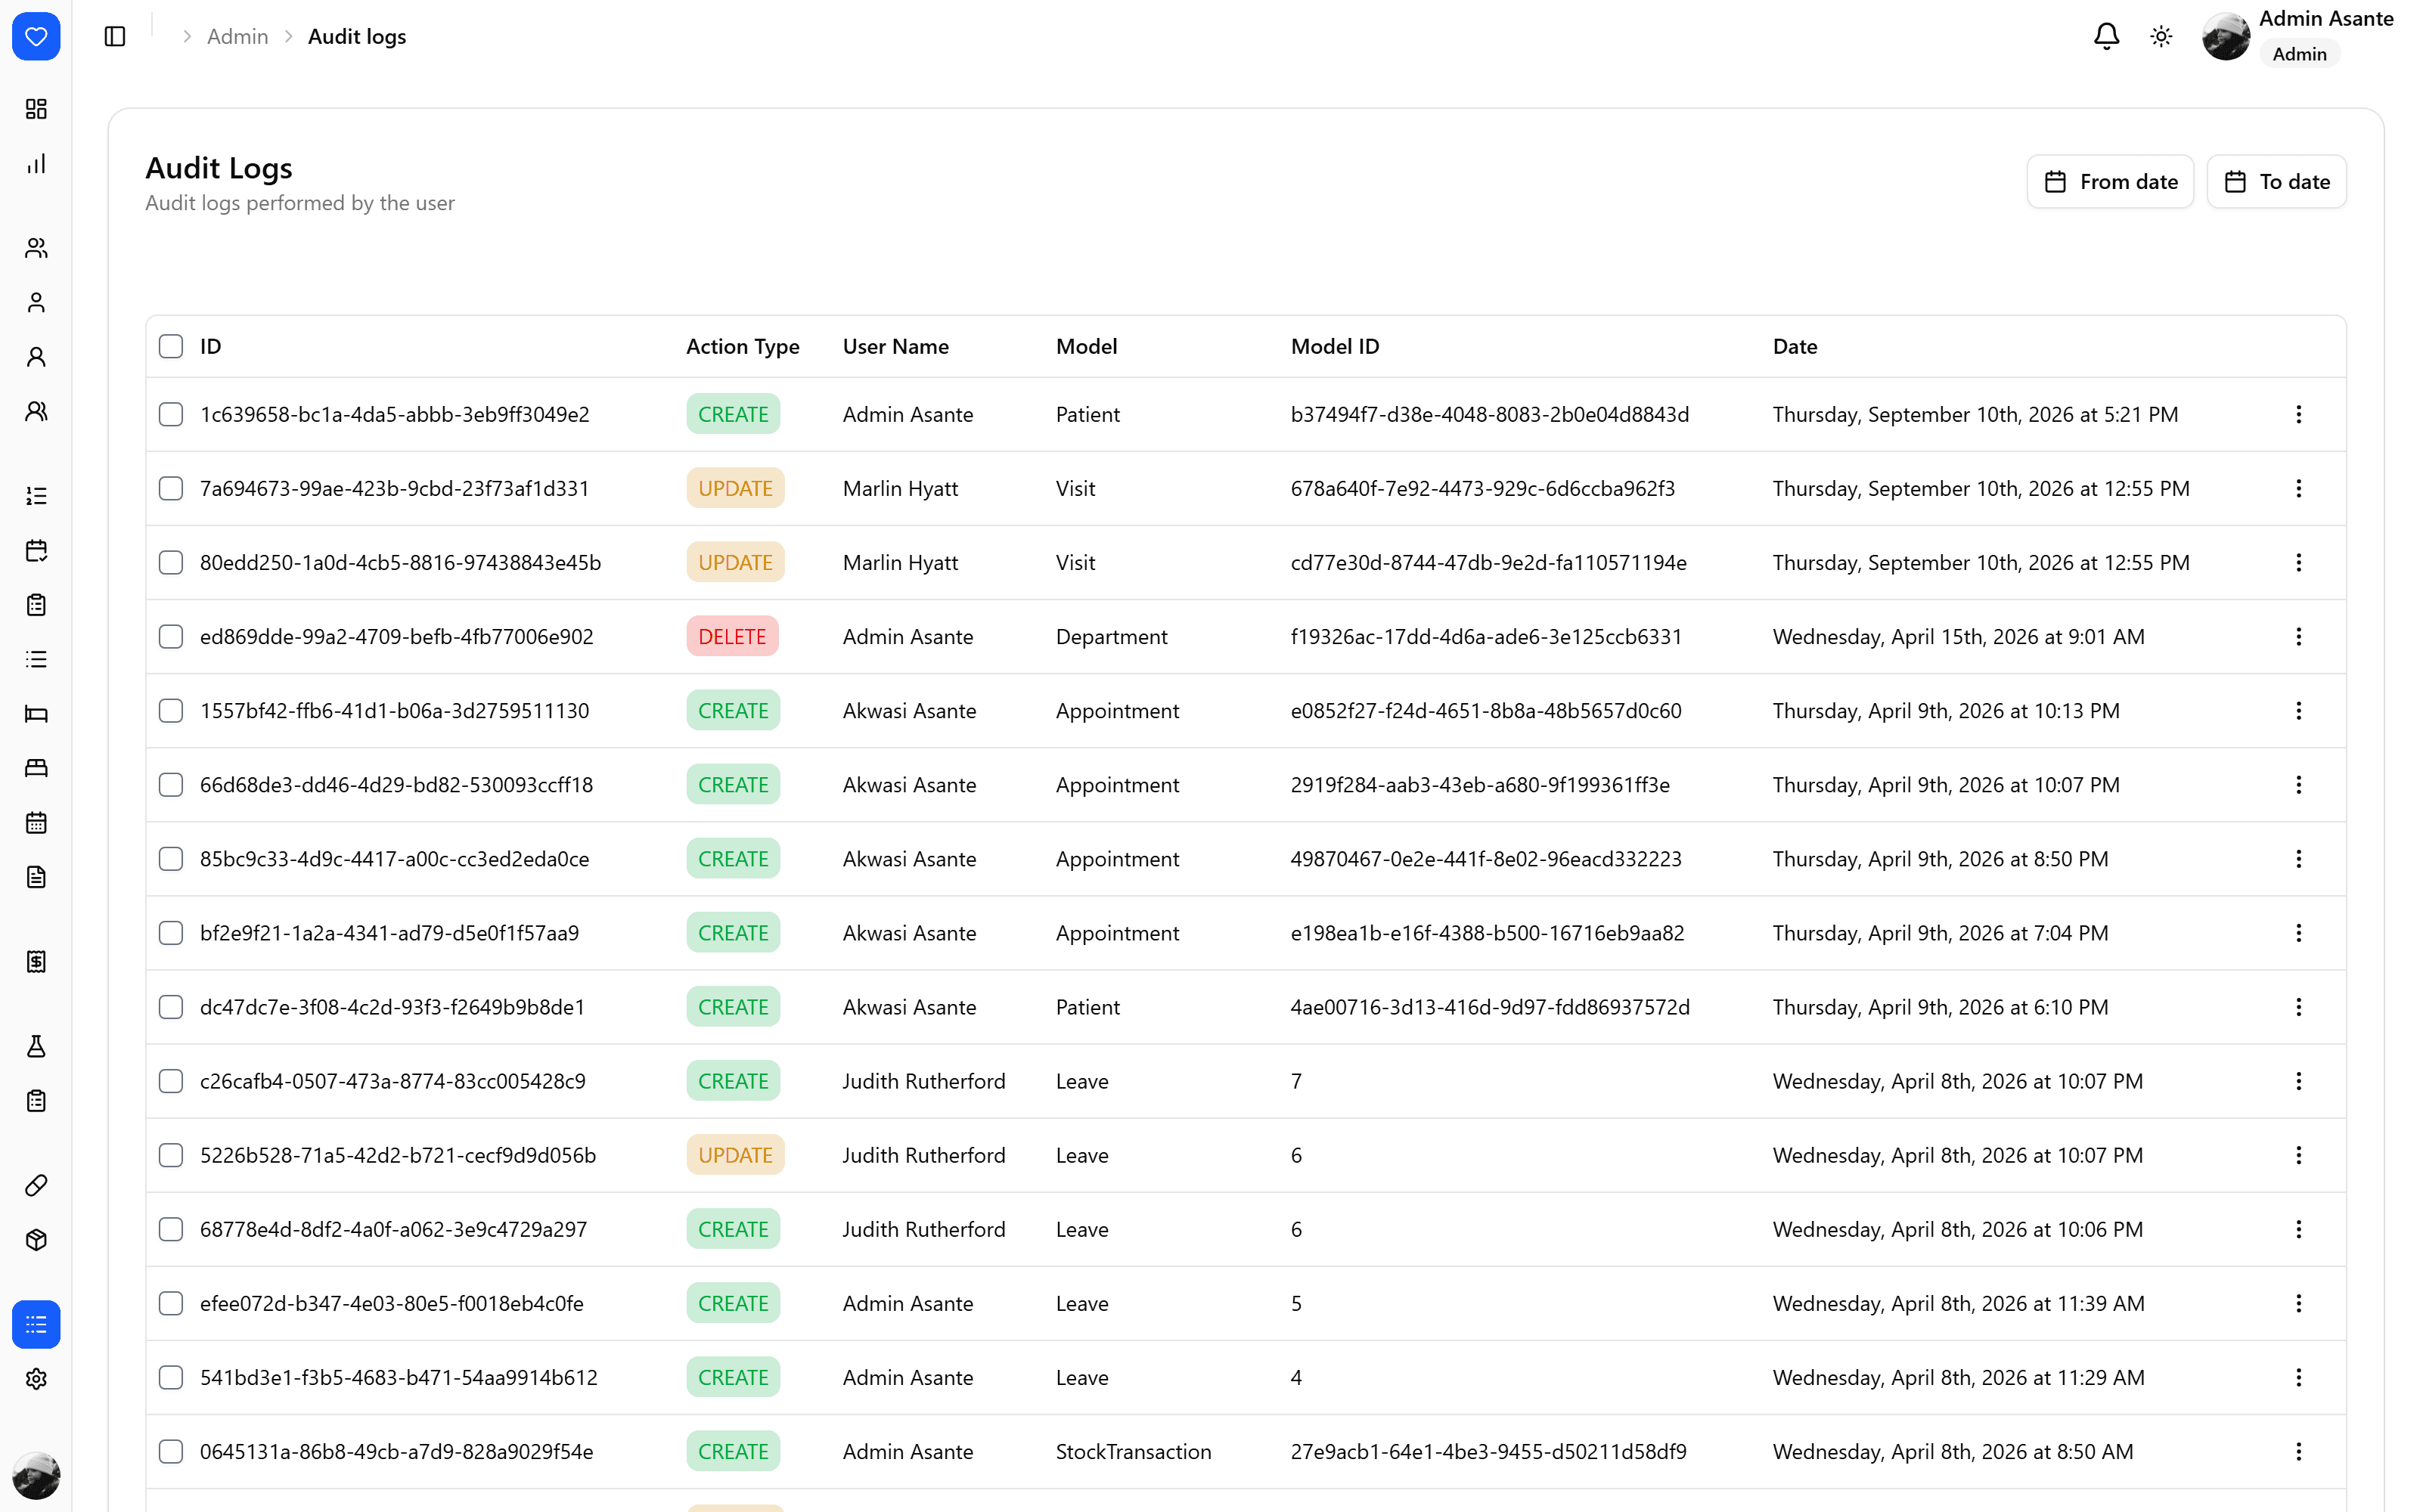
Task: Click the Action Type column header
Action: (x=742, y=347)
